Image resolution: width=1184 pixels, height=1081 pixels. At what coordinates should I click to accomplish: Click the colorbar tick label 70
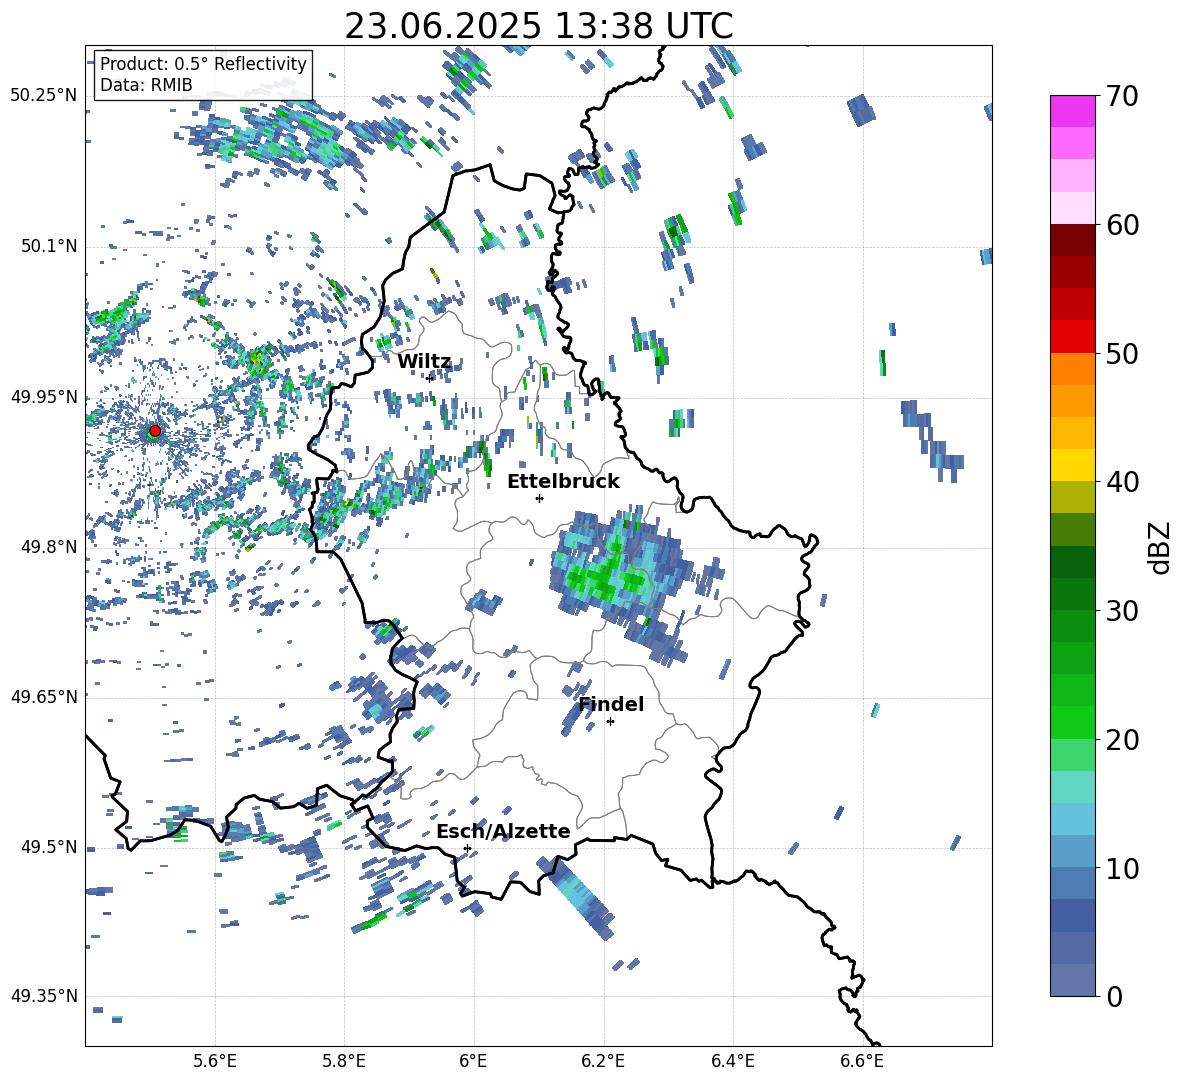1122,96
